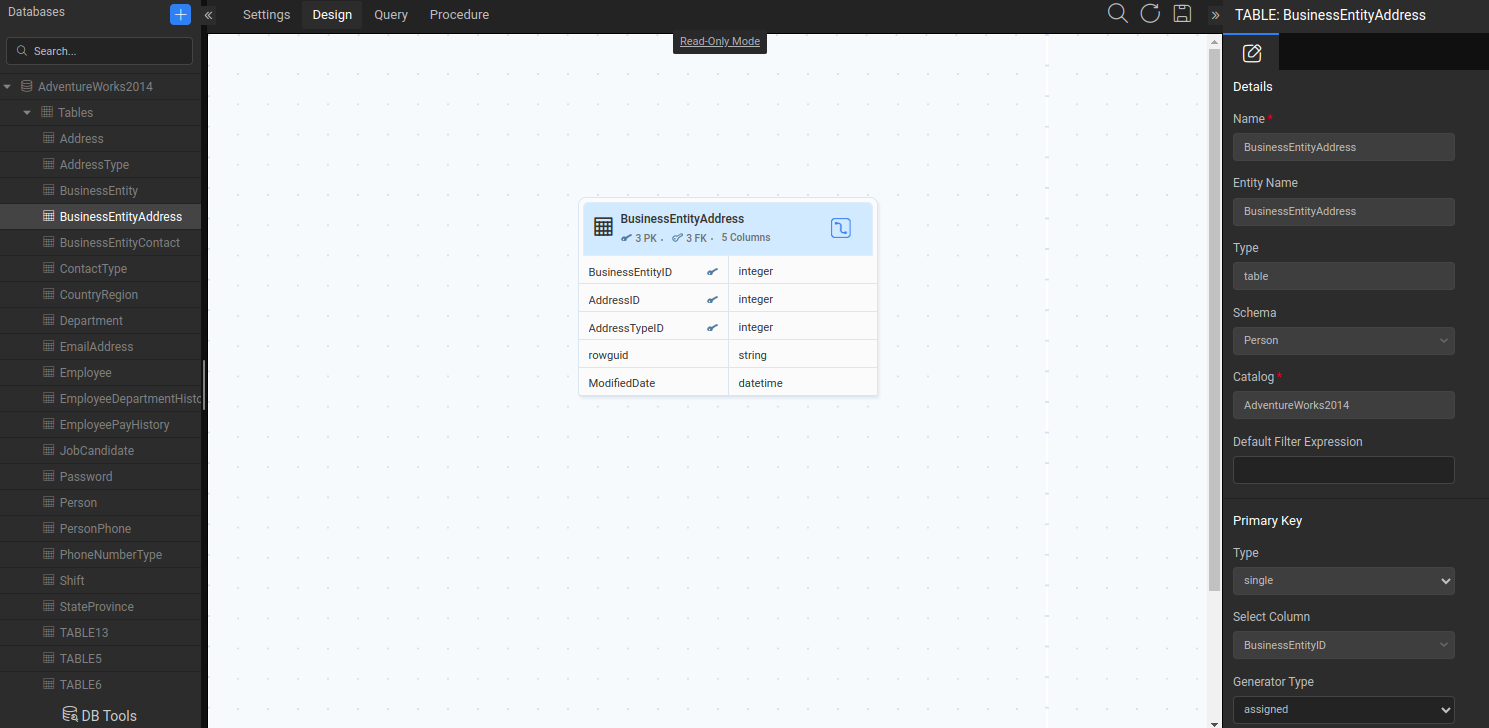
Task: Click the save icon in the top toolbar
Action: [1182, 14]
